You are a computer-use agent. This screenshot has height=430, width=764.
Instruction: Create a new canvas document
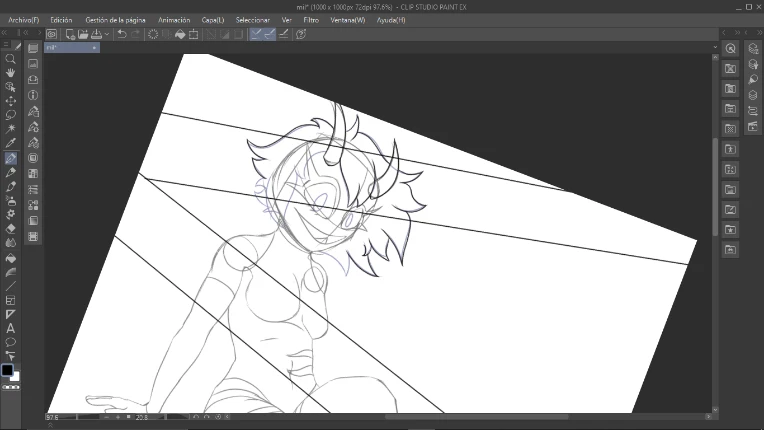(70, 34)
